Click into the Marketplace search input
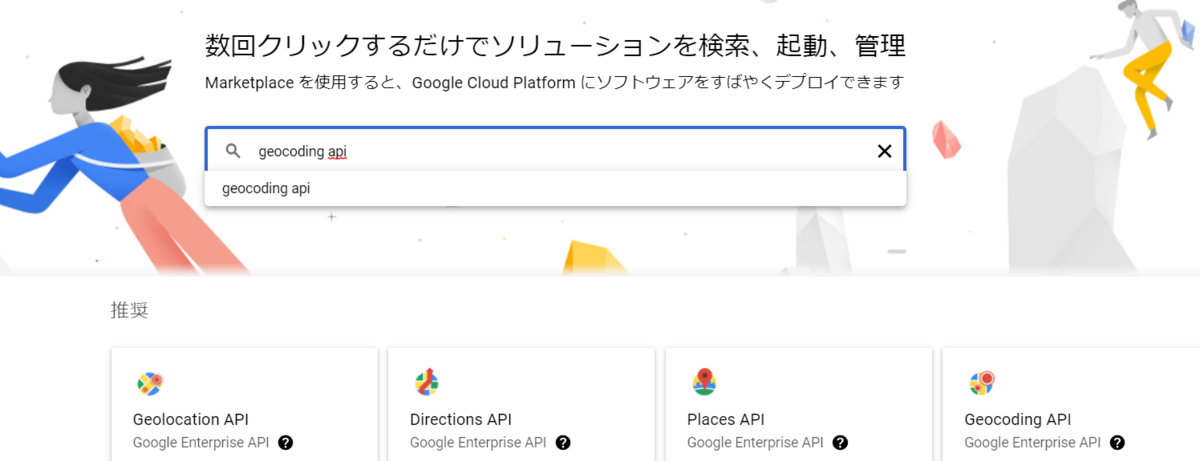Screen dimensions: 1200x461 (x=560, y=151)
